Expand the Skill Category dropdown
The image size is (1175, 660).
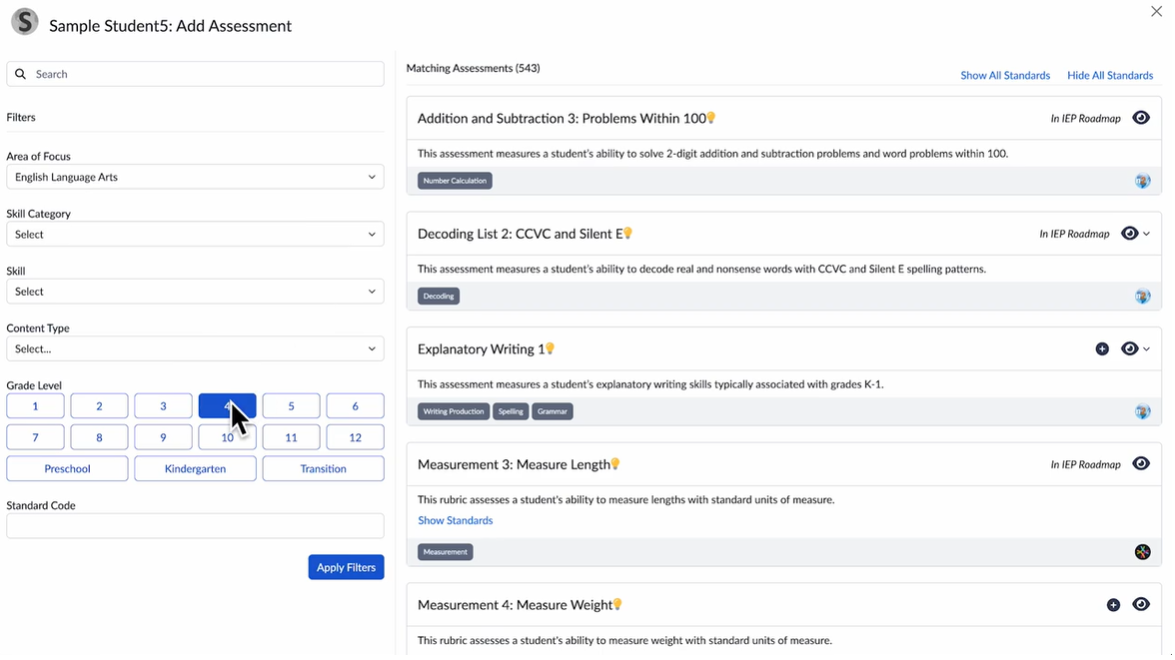click(195, 234)
